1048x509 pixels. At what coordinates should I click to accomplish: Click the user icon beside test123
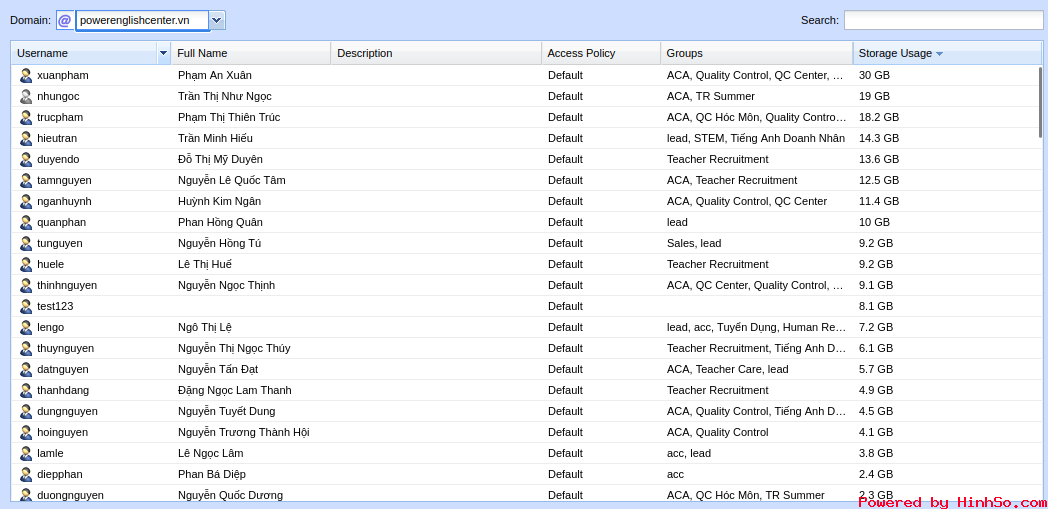(x=26, y=307)
